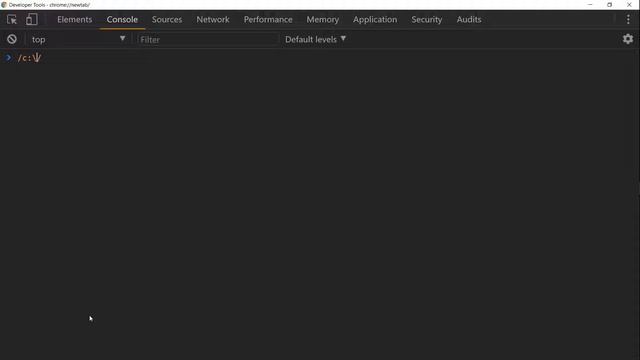Viewport: 640px width, 360px height.
Task: Click the Chrome icon in title bar
Action: pyautogui.click(x=4, y=5)
